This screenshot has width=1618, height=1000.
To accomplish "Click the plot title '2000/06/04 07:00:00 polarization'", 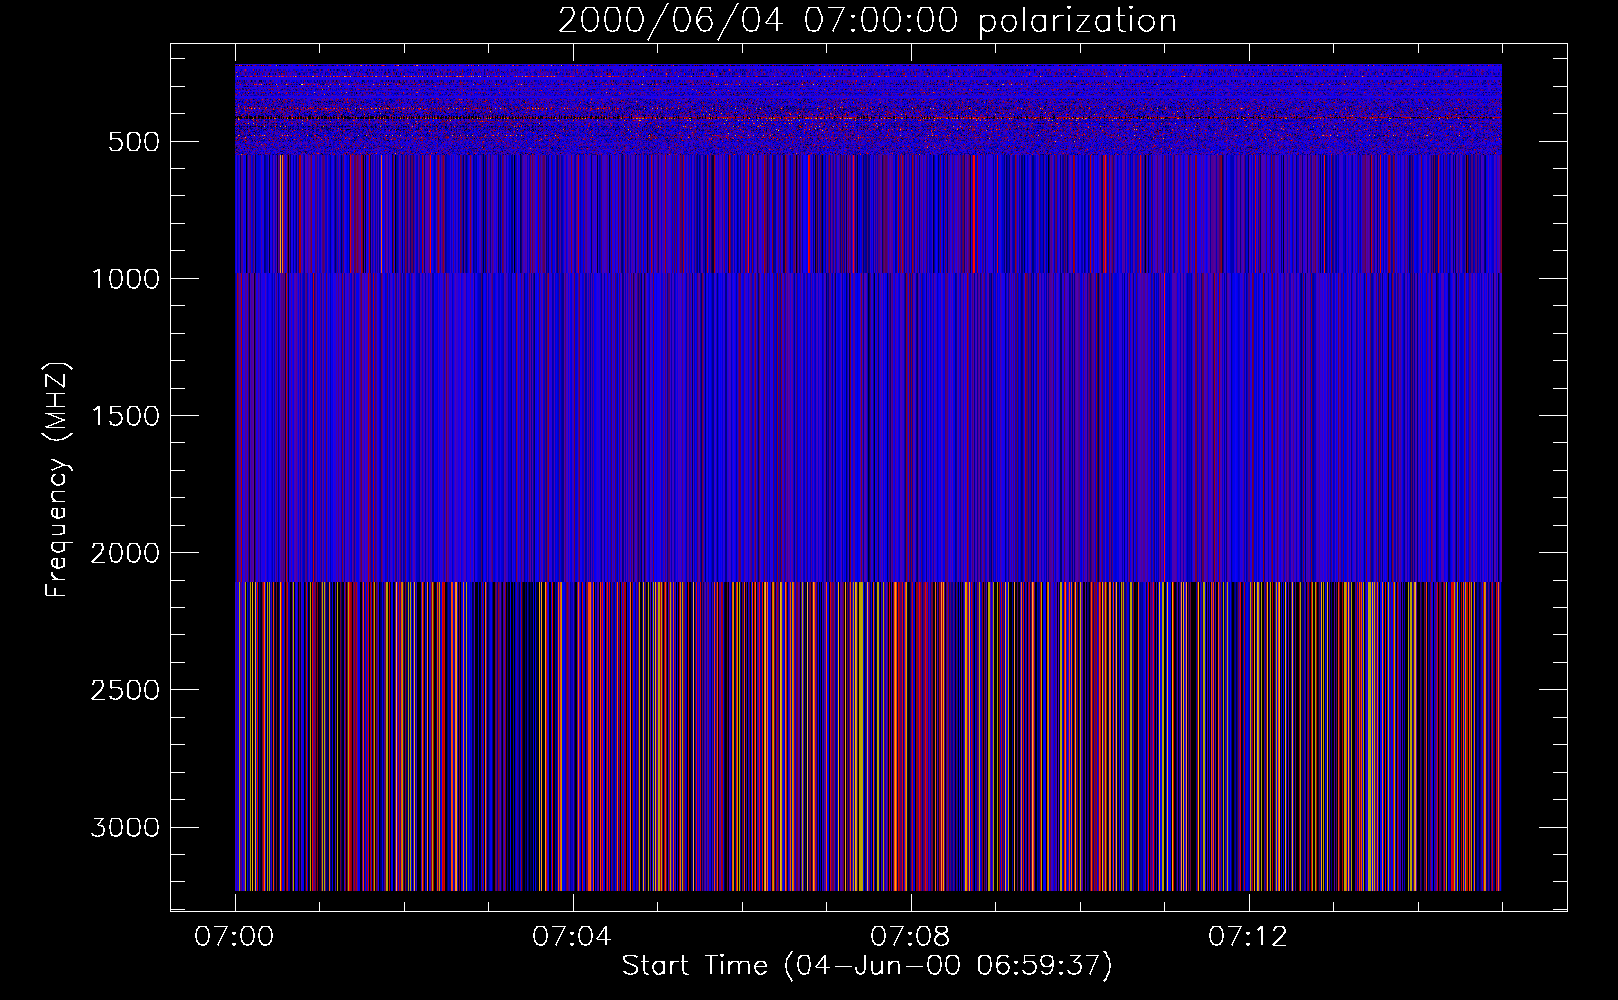I will [x=867, y=21].
